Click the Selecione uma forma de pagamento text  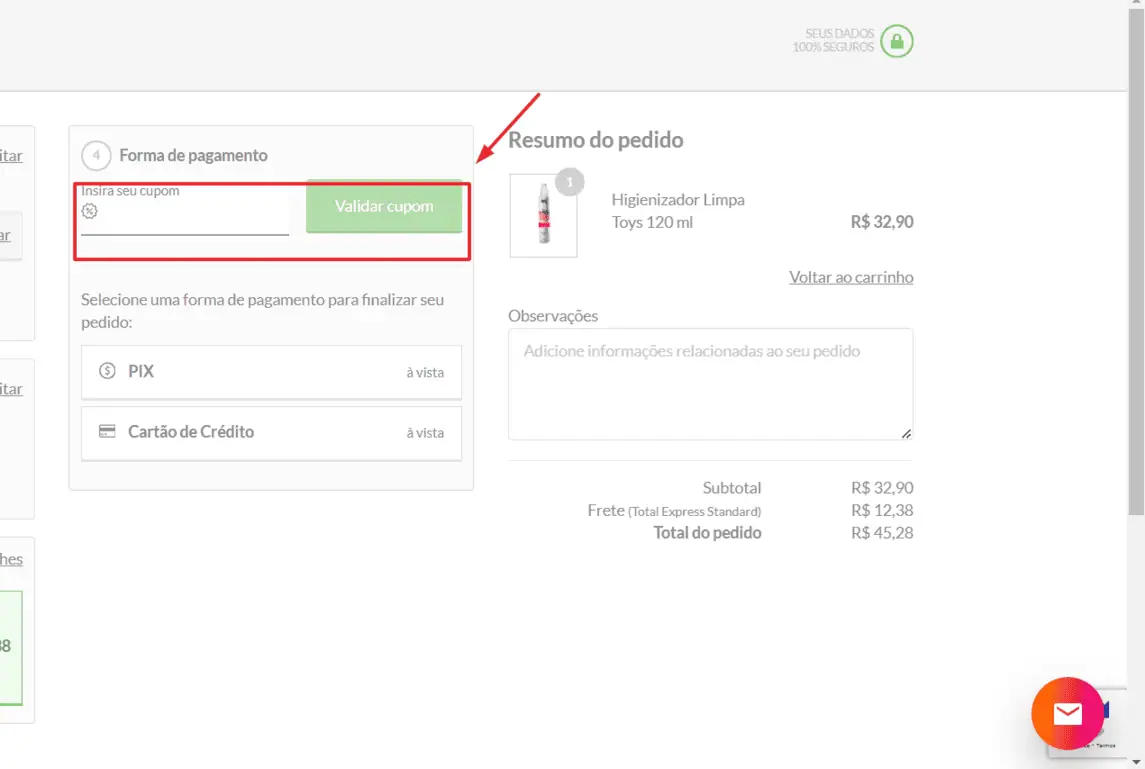pos(262,310)
